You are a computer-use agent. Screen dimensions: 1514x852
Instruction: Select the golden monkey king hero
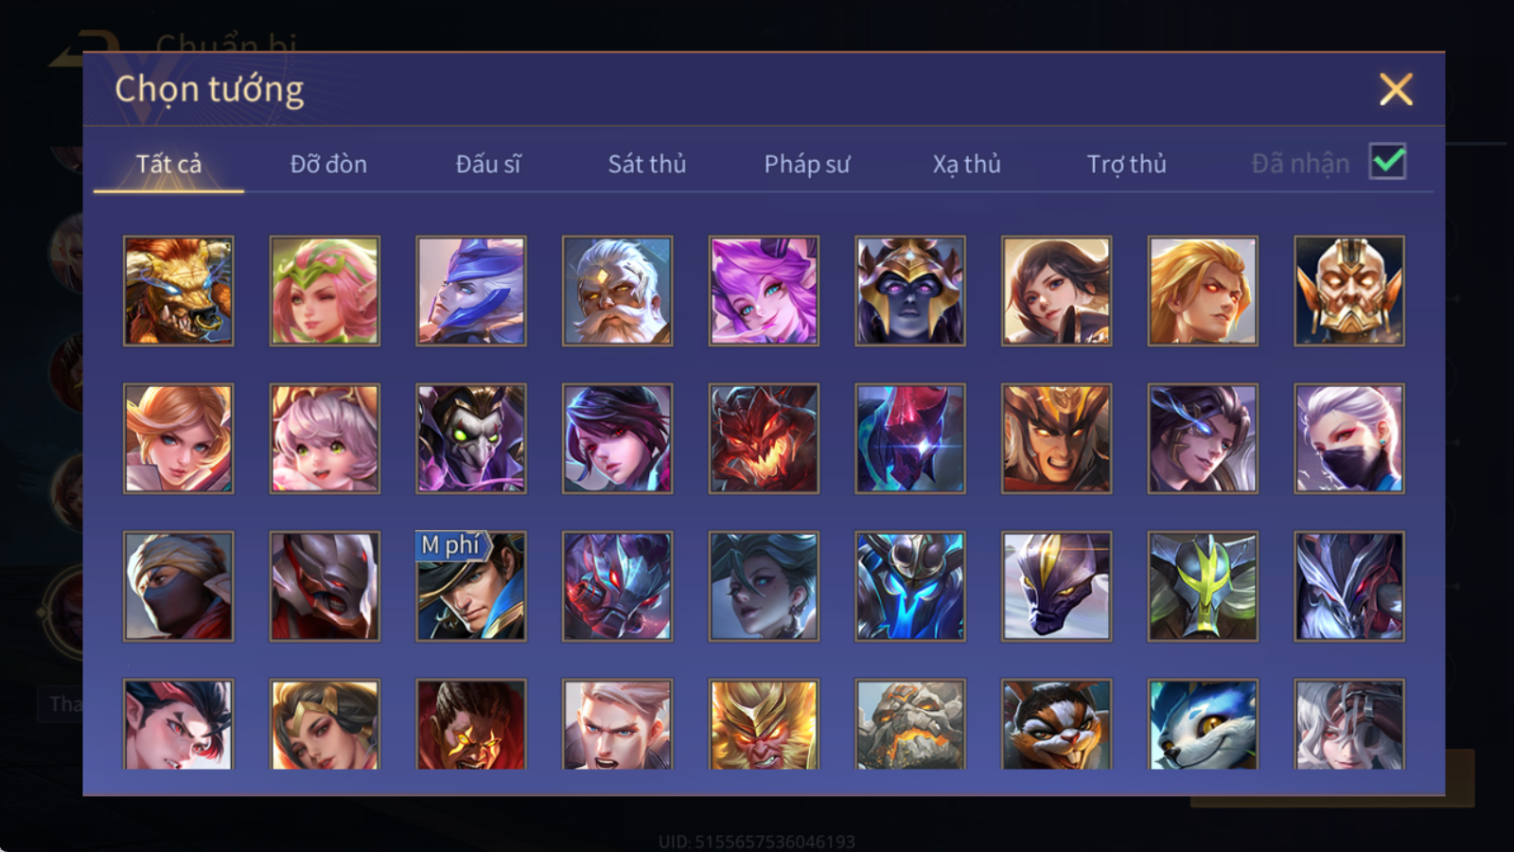point(764,724)
